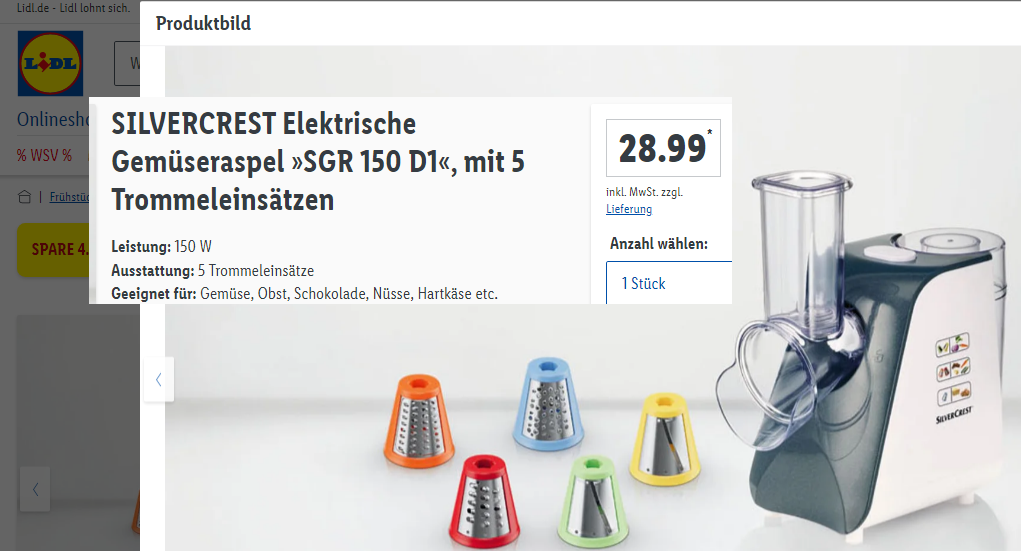Open the '% WSV %' sale menu
Image resolution: width=1021 pixels, height=551 pixels.
pos(44,156)
